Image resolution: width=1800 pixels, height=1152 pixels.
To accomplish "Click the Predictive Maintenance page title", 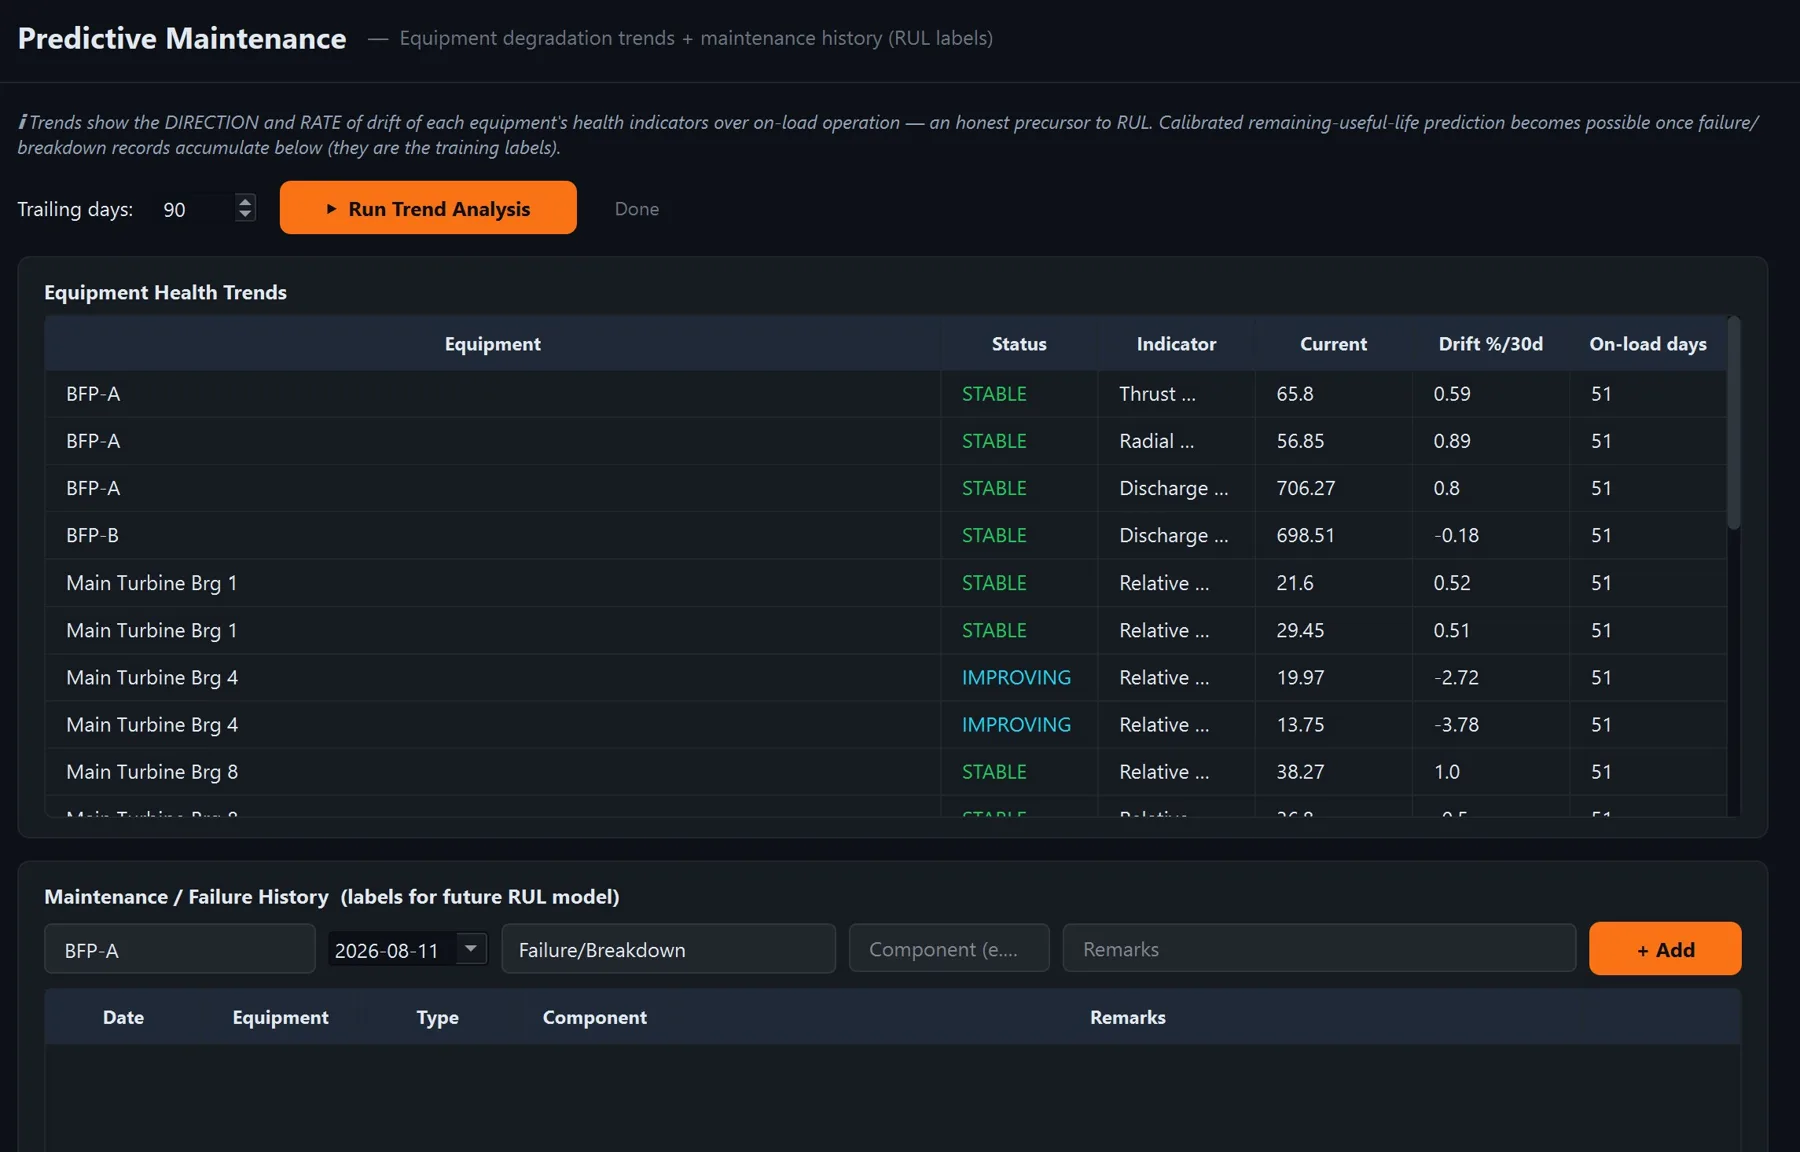I will click(x=182, y=38).
